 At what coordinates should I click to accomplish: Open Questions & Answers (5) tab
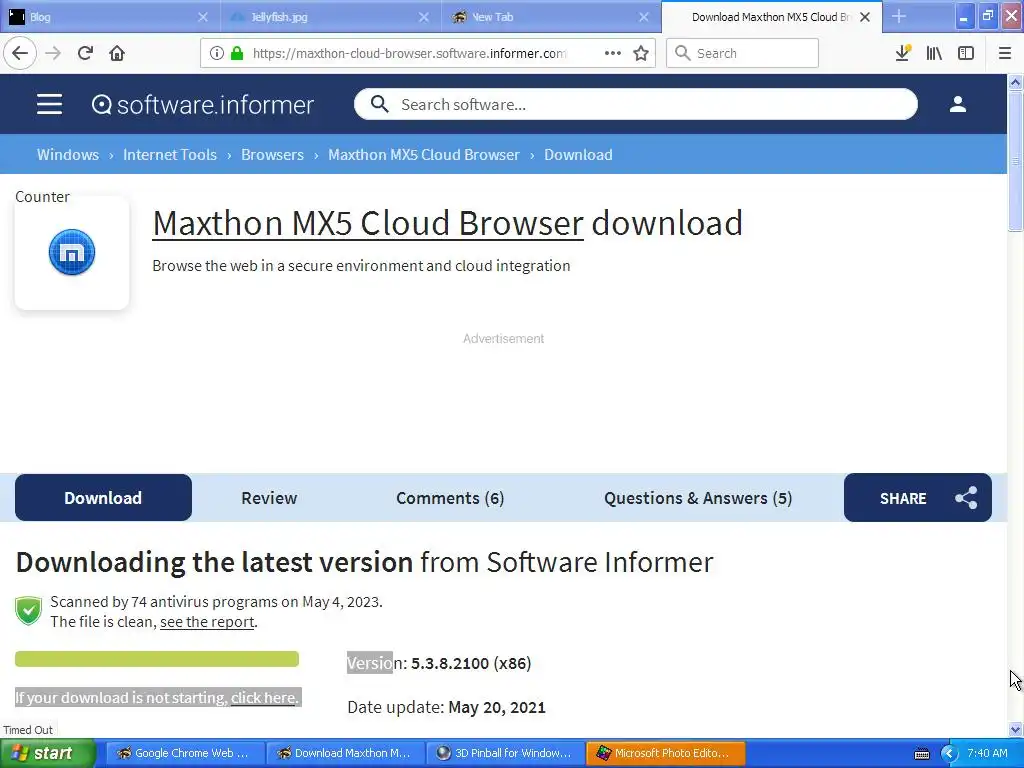tap(697, 498)
